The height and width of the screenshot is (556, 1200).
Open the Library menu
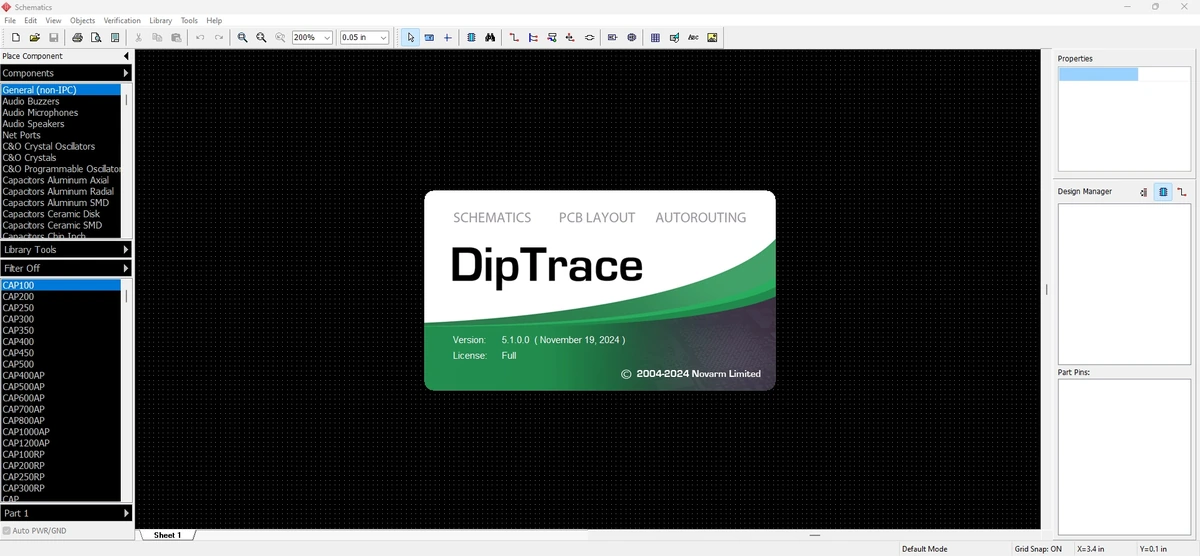pyautogui.click(x=160, y=20)
